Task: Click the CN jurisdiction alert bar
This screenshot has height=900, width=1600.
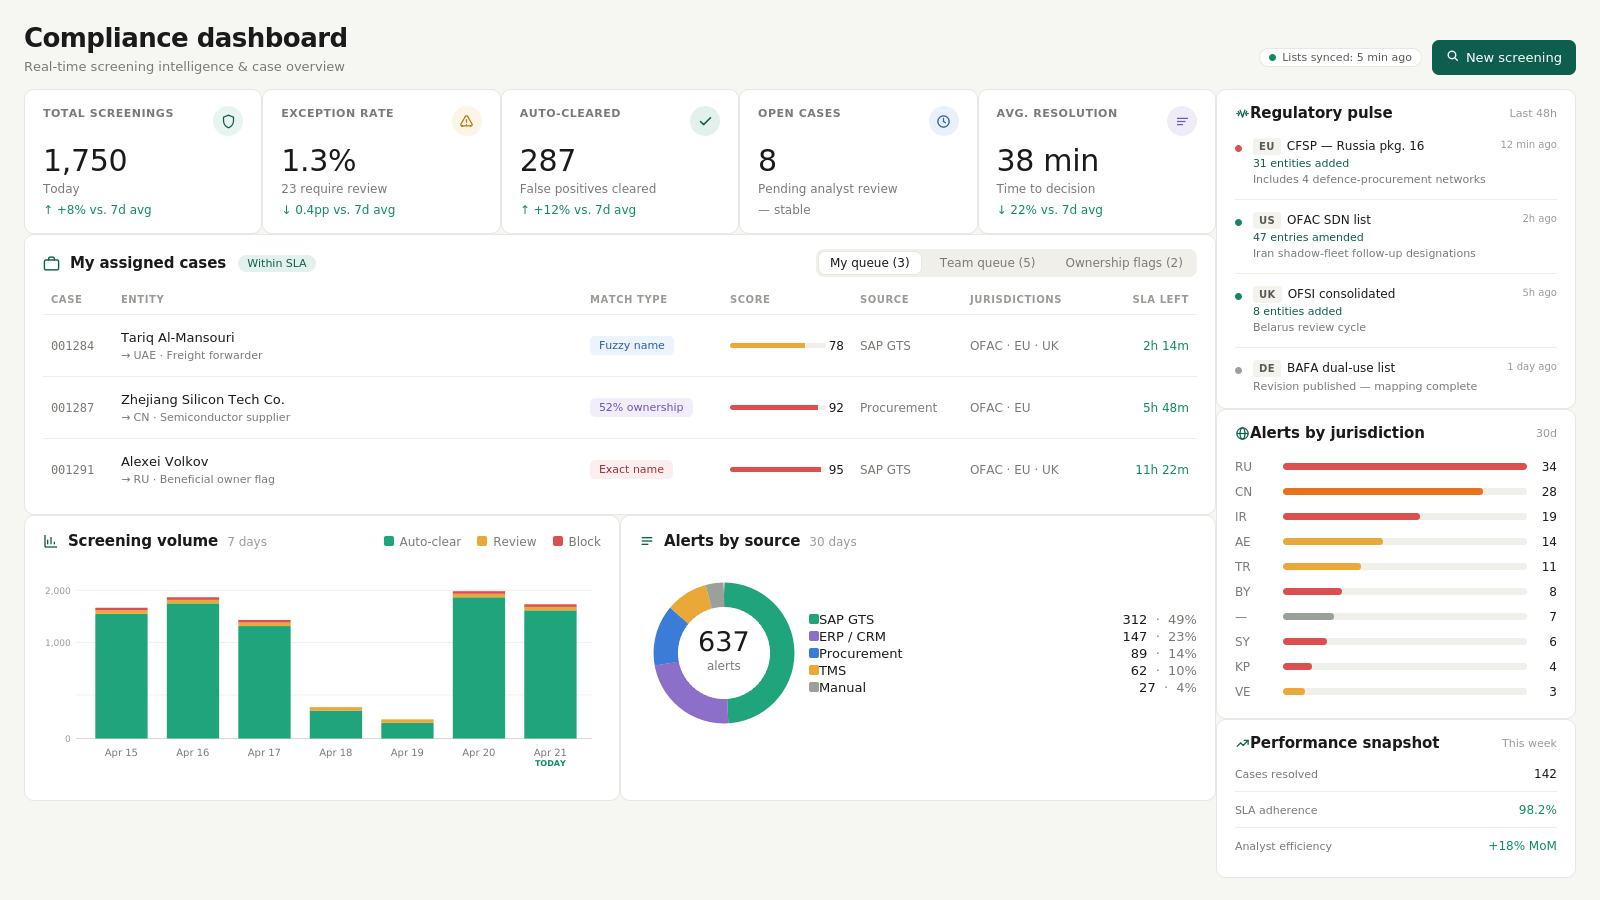Action: [x=1405, y=492]
